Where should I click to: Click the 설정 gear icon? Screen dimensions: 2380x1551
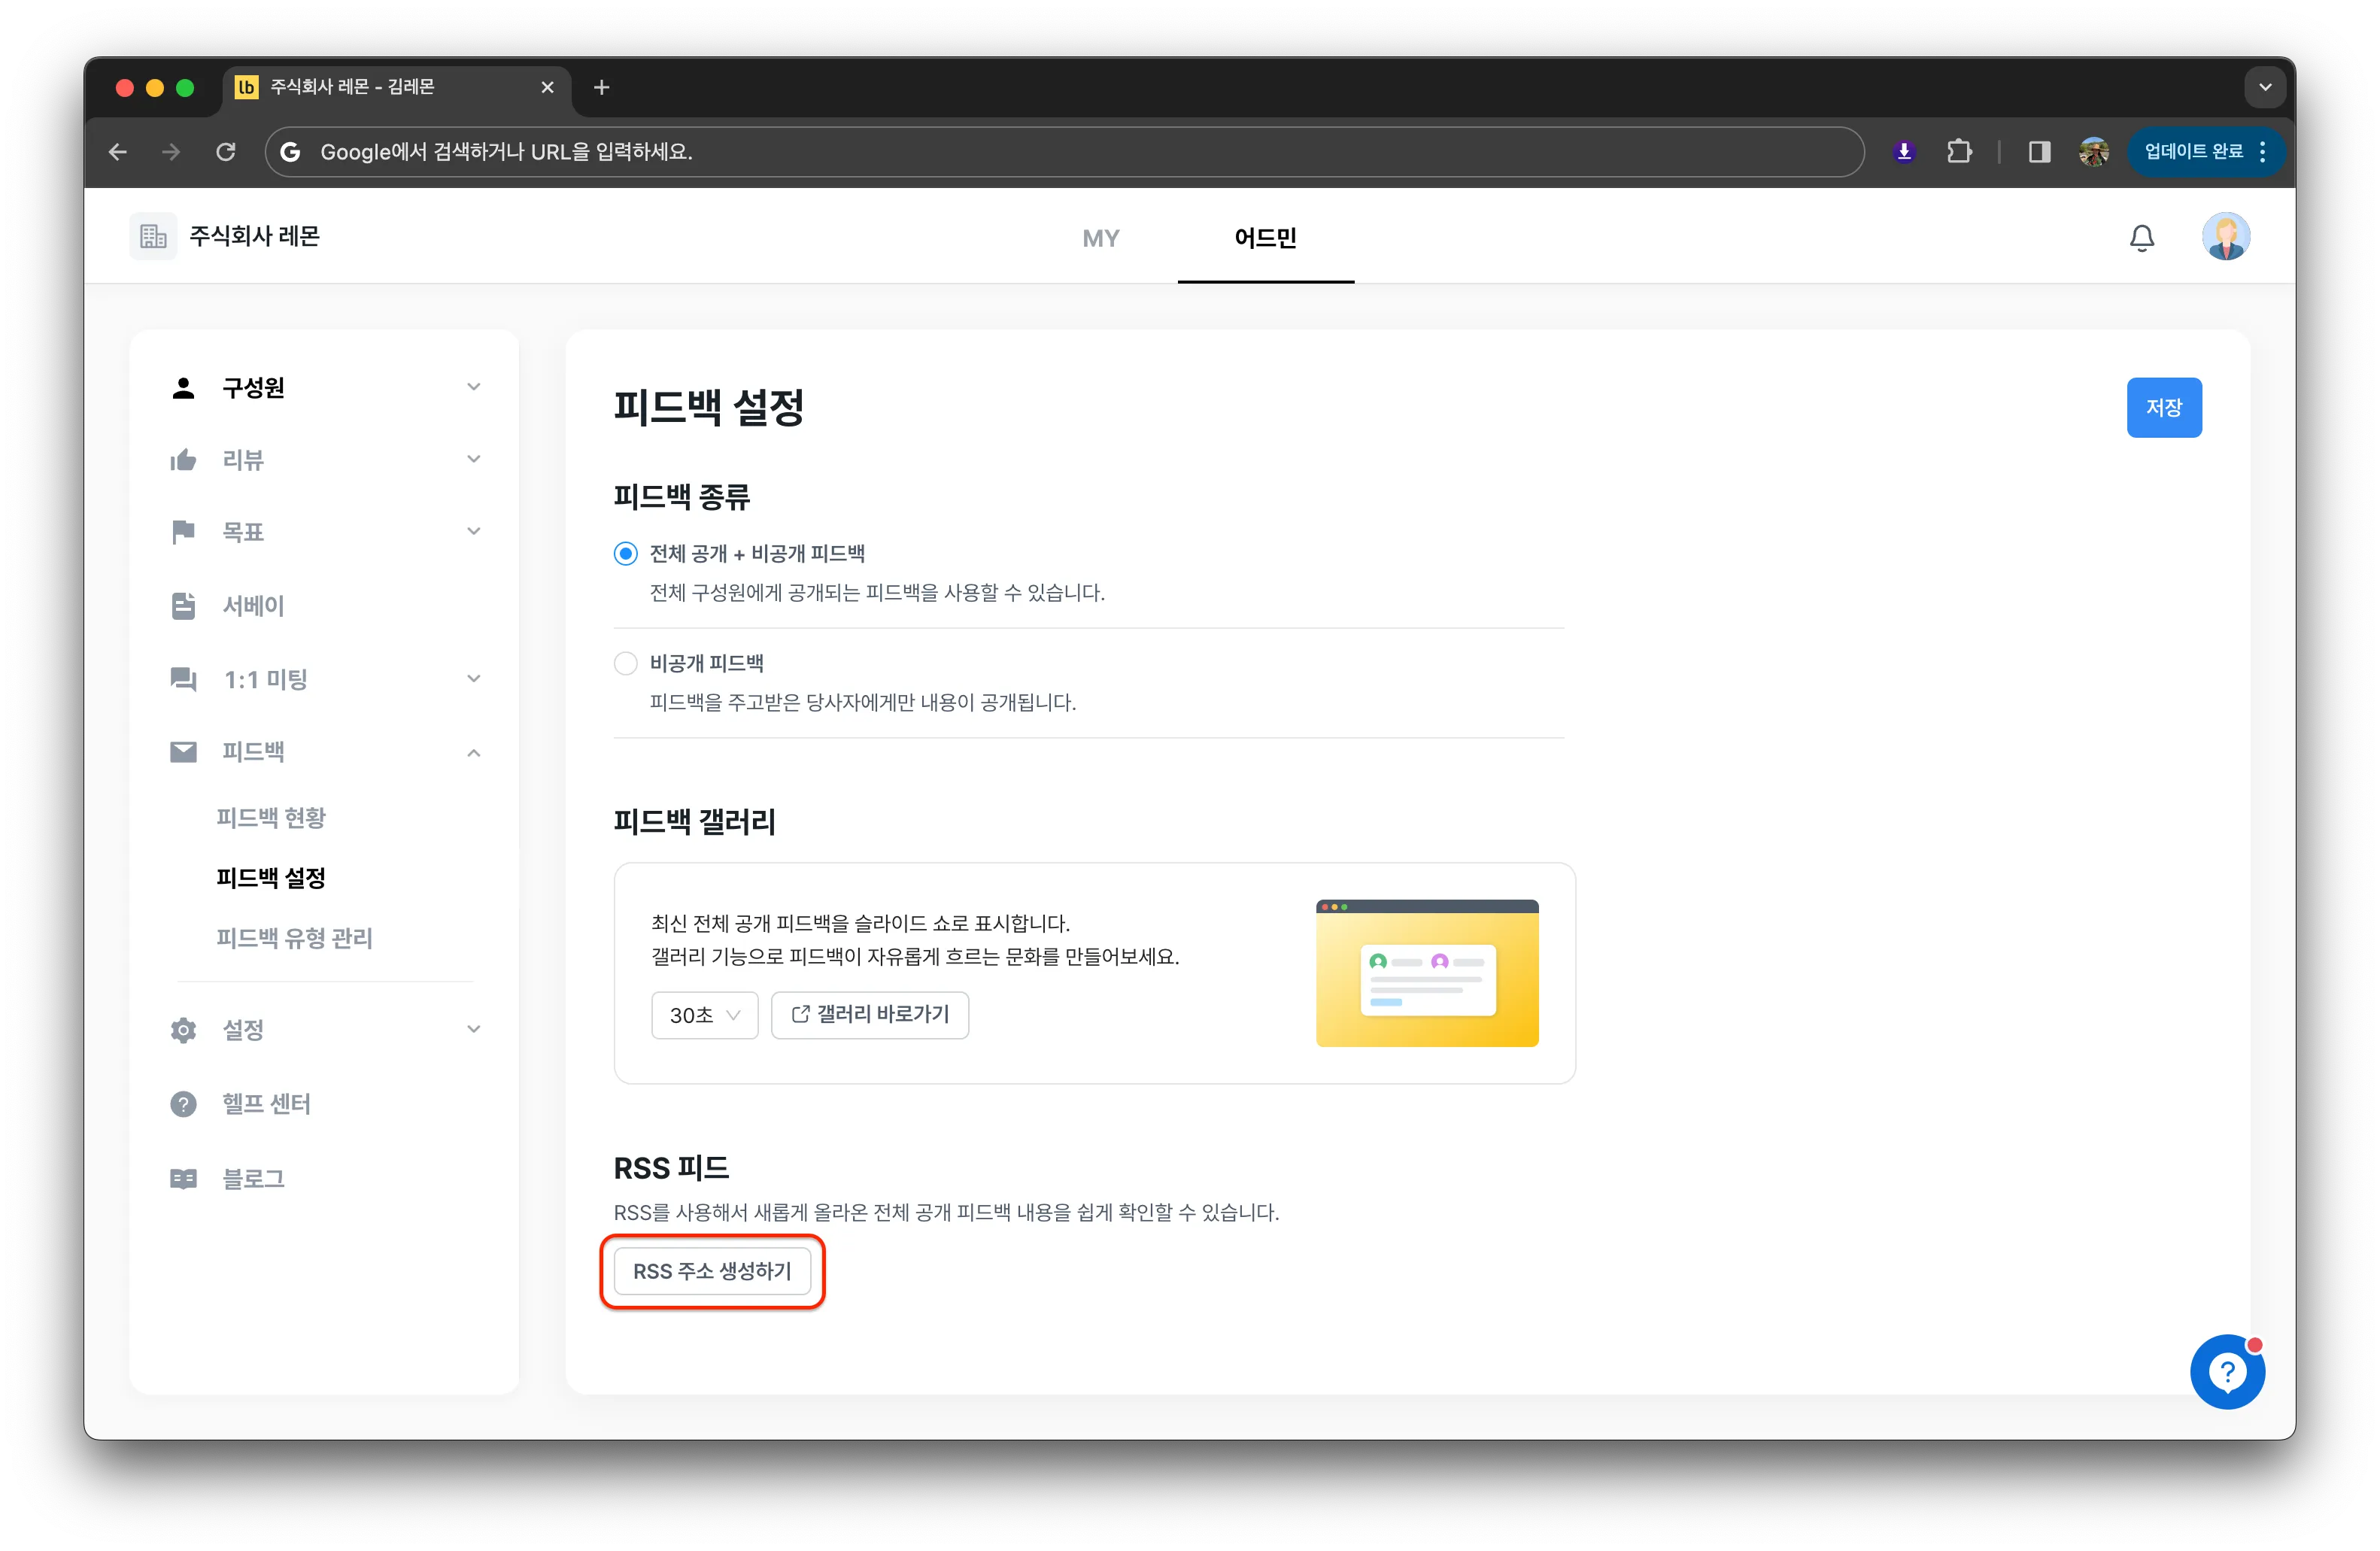pyautogui.click(x=183, y=1030)
